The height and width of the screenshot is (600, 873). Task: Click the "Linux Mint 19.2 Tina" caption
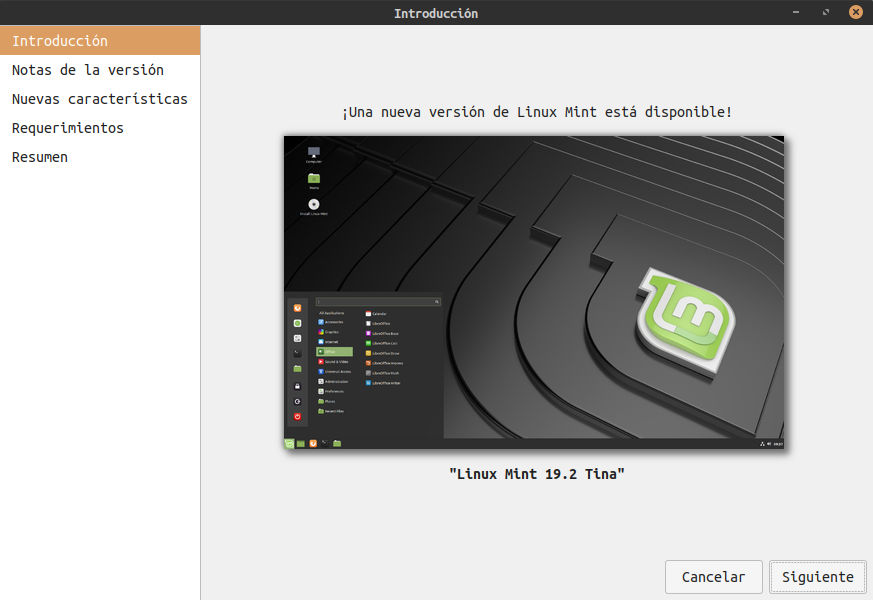click(x=537, y=474)
